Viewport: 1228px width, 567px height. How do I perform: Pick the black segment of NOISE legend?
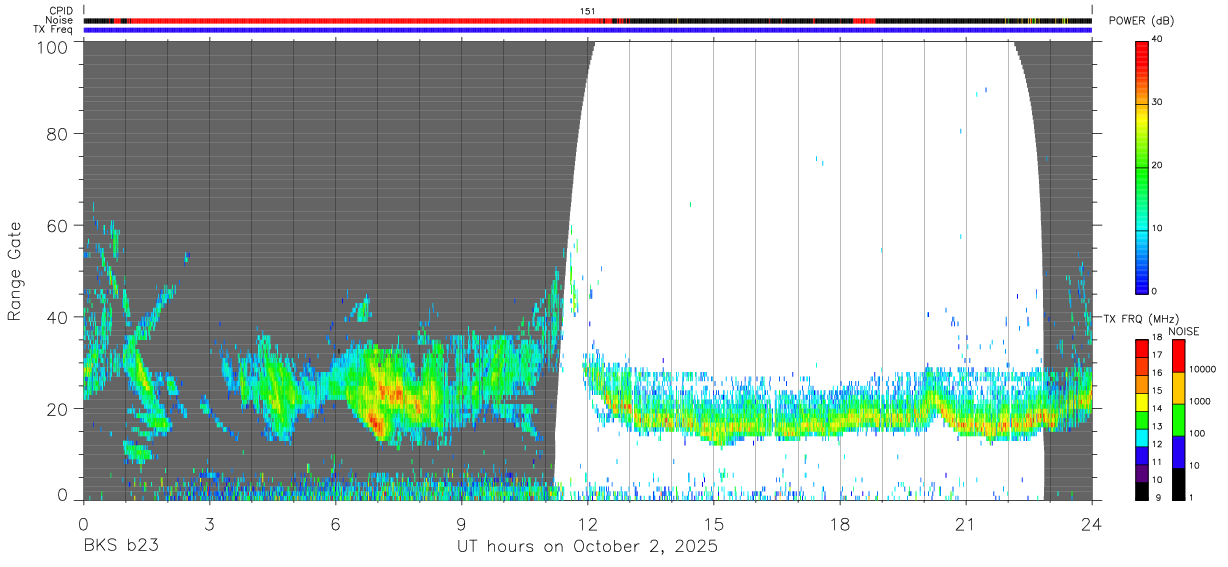tap(1178, 484)
